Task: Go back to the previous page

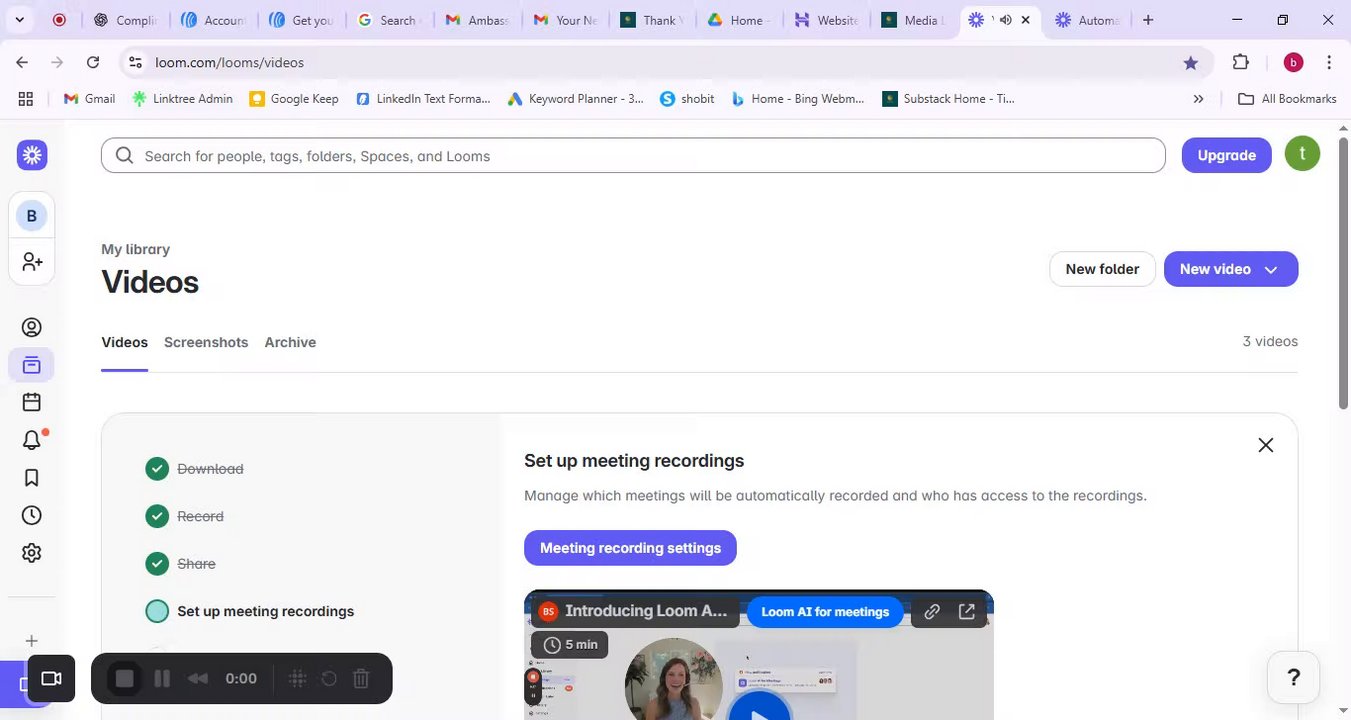Action: pos(22,62)
